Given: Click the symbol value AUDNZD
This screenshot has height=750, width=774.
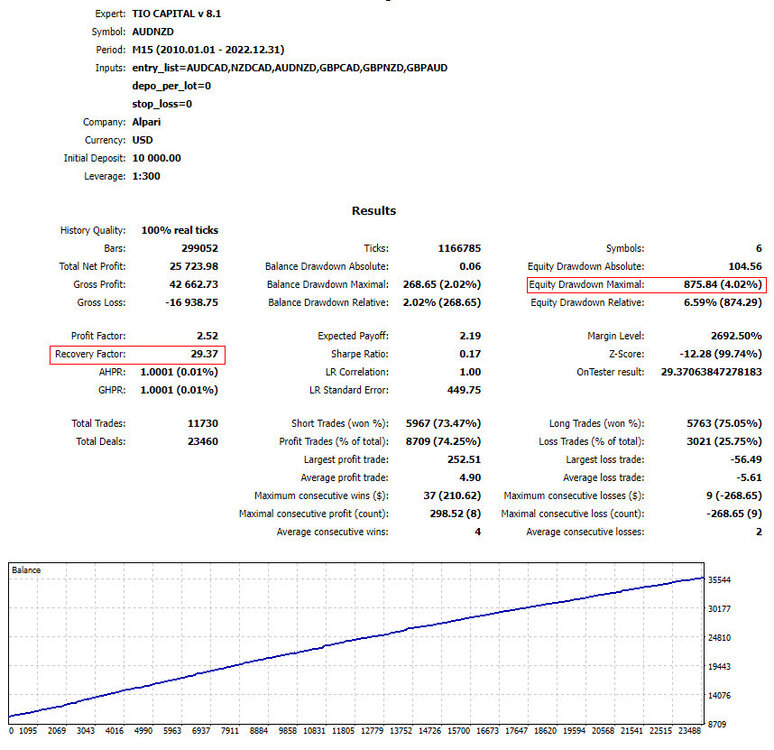Looking at the screenshot, I should tap(153, 32).
